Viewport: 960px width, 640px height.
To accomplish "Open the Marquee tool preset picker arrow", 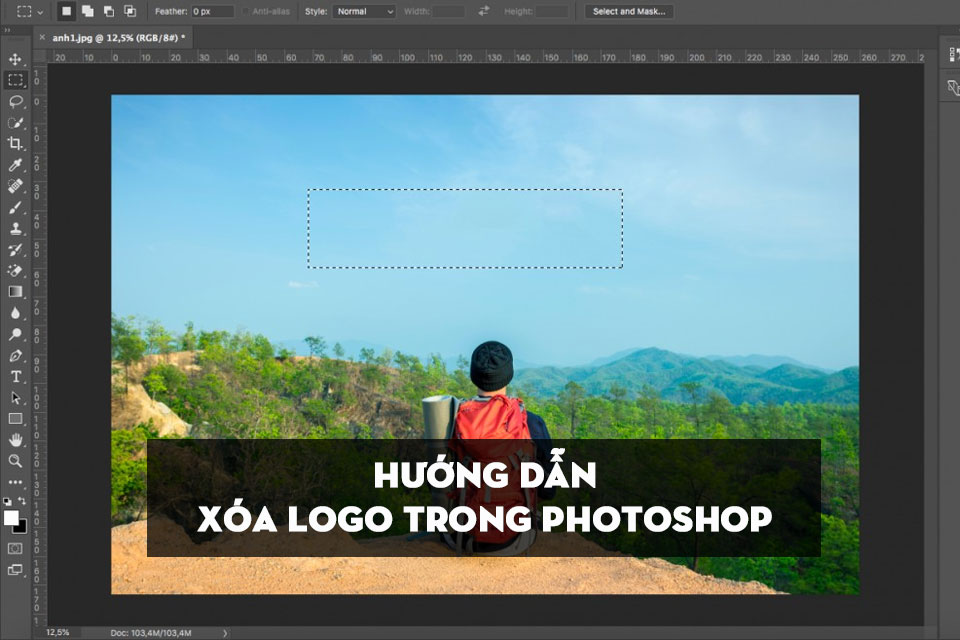I will coord(40,12).
